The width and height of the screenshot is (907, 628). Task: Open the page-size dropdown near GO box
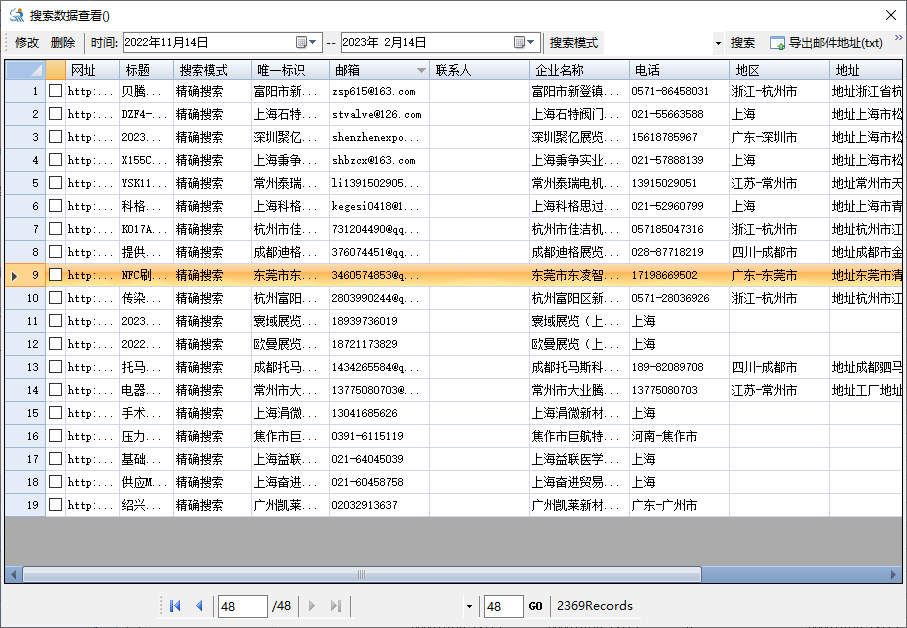point(467,606)
